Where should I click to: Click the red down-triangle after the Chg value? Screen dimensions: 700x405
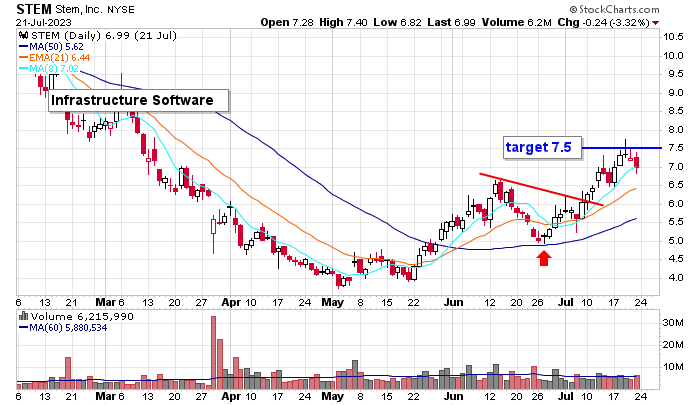click(x=655, y=23)
